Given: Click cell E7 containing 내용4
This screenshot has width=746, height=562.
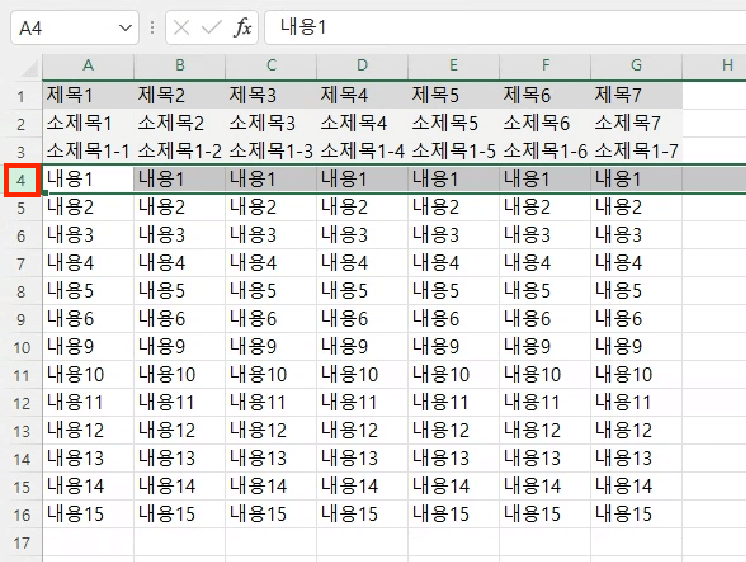Looking at the screenshot, I should (453, 263).
